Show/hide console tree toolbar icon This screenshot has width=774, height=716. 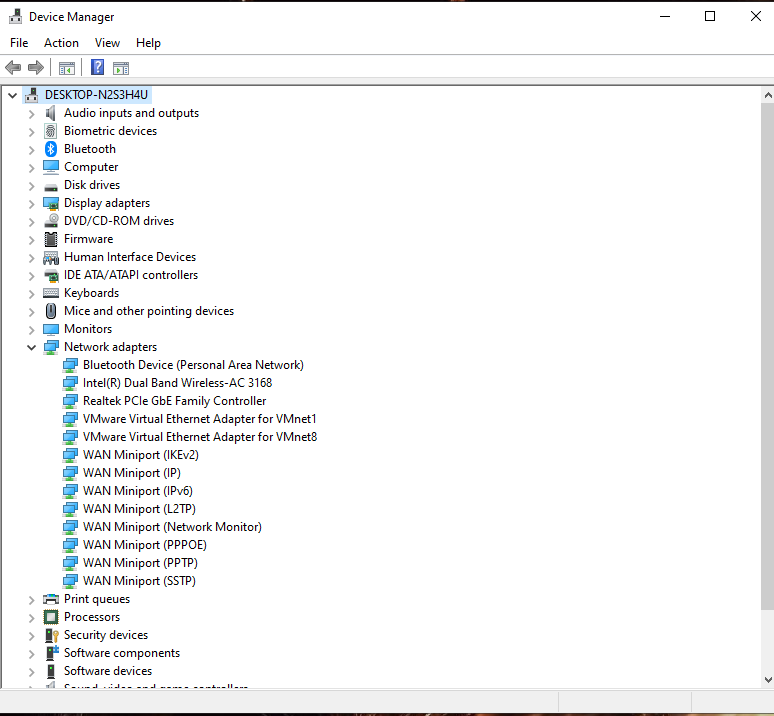click(x=67, y=68)
